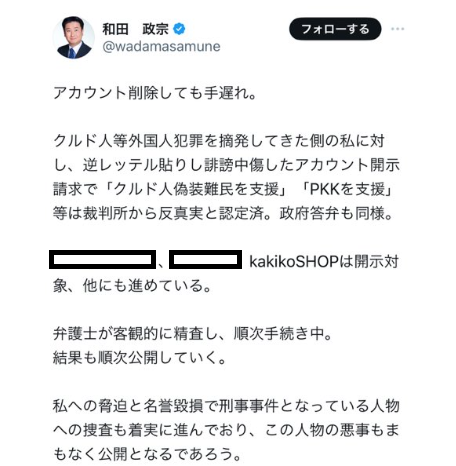Click the opening line アカウント削除しても手遅れ。
Image resolution: width=456 pixels, height=466 pixels.
point(155,93)
